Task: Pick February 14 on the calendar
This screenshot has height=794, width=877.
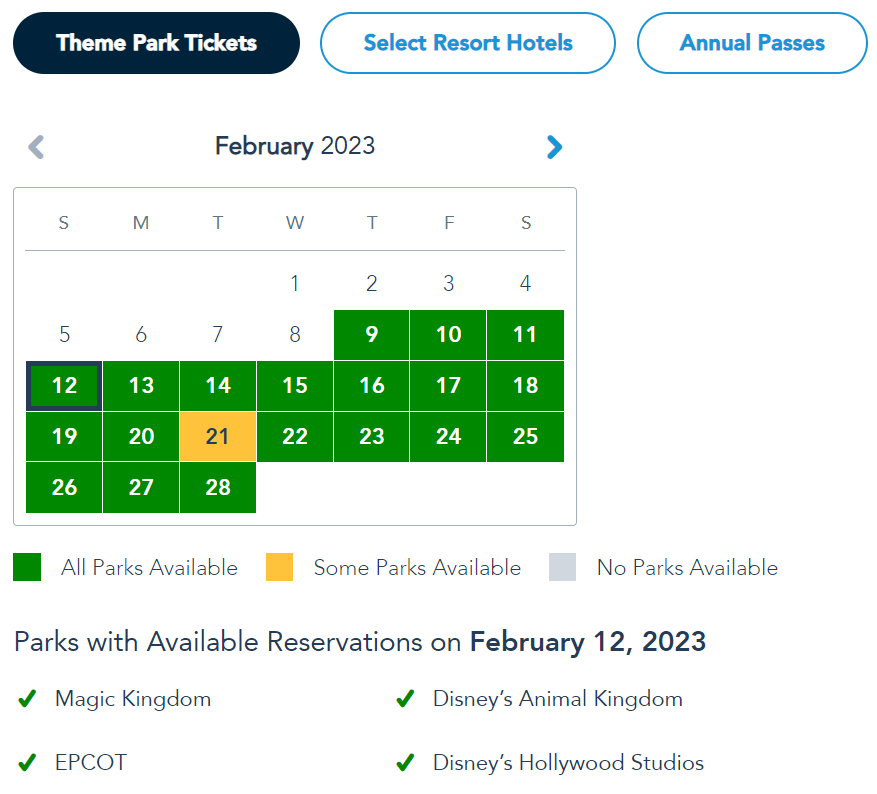Action: (218, 386)
